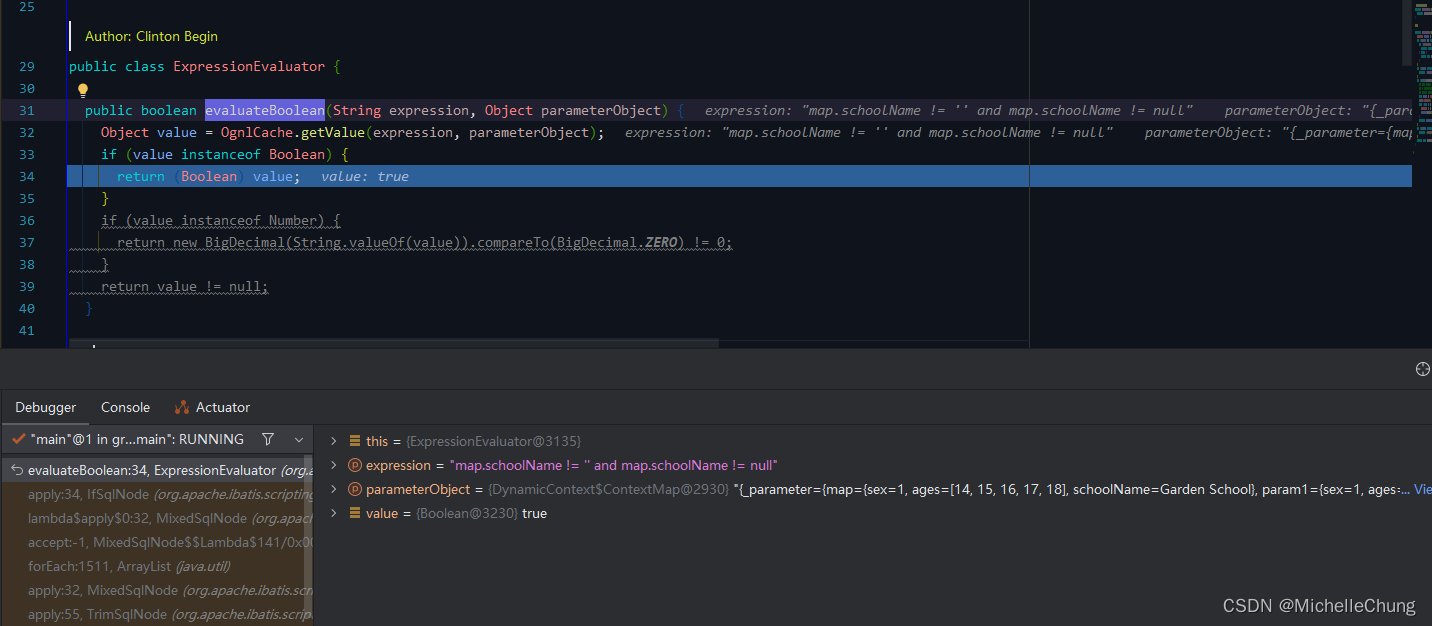Open the frames filter funnel icon
The image size is (1432, 626).
[x=267, y=439]
